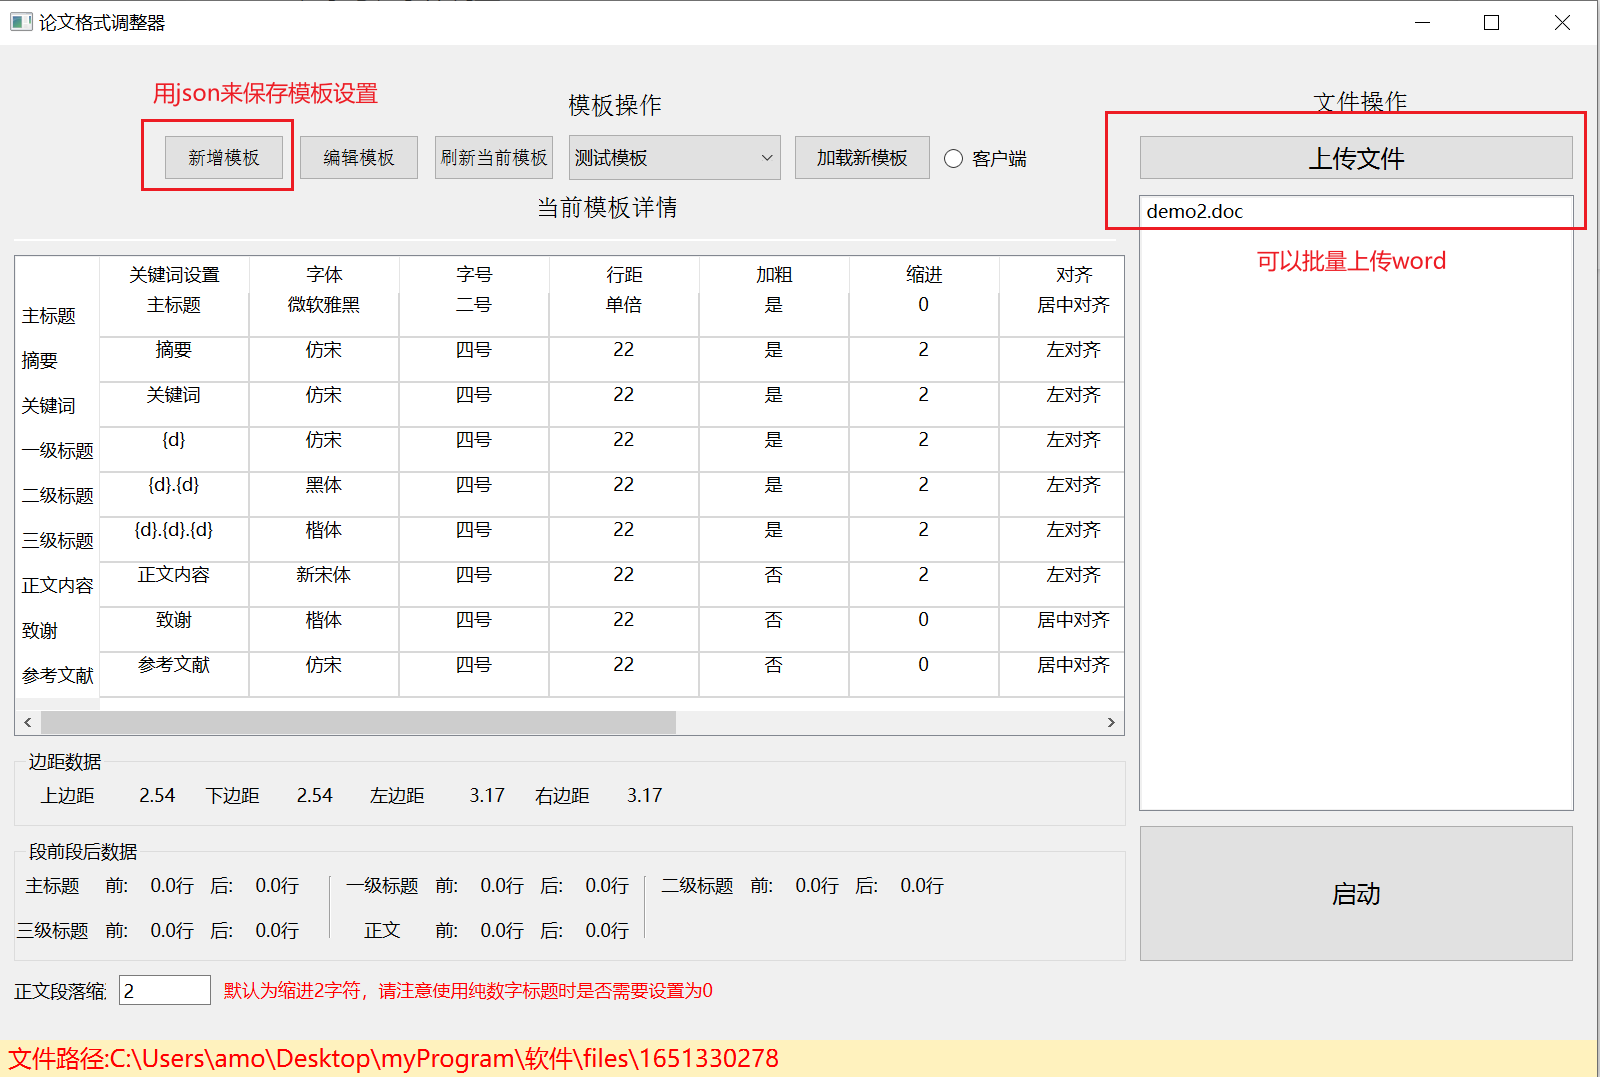The width and height of the screenshot is (1600, 1077).
Task: Click the table's scroll right arrow
Action: coord(1111,722)
